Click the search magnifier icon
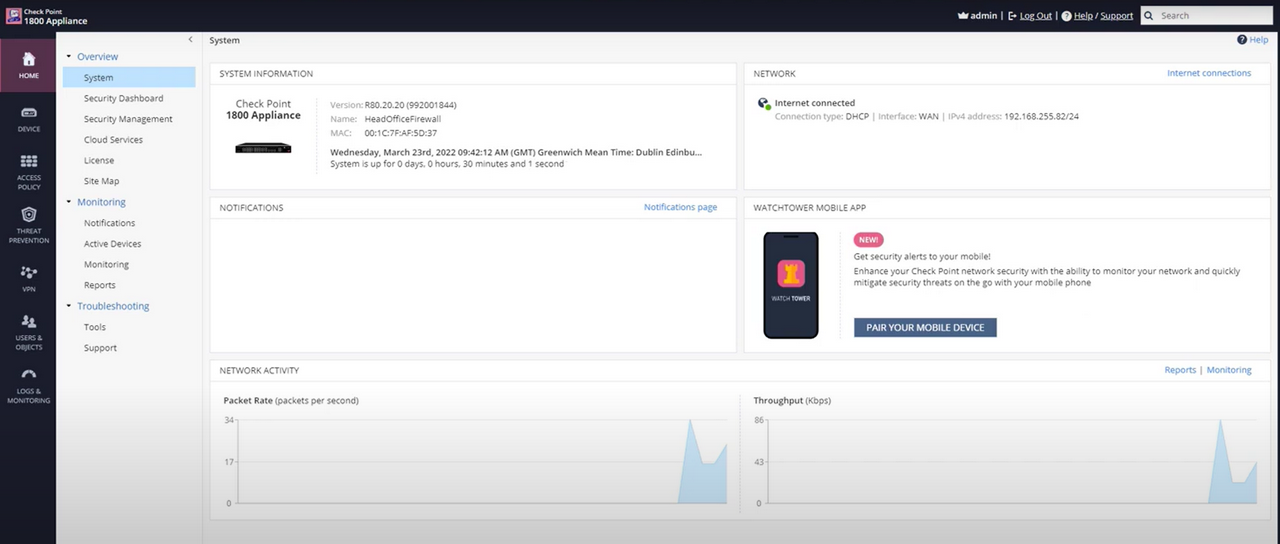 coord(1149,16)
